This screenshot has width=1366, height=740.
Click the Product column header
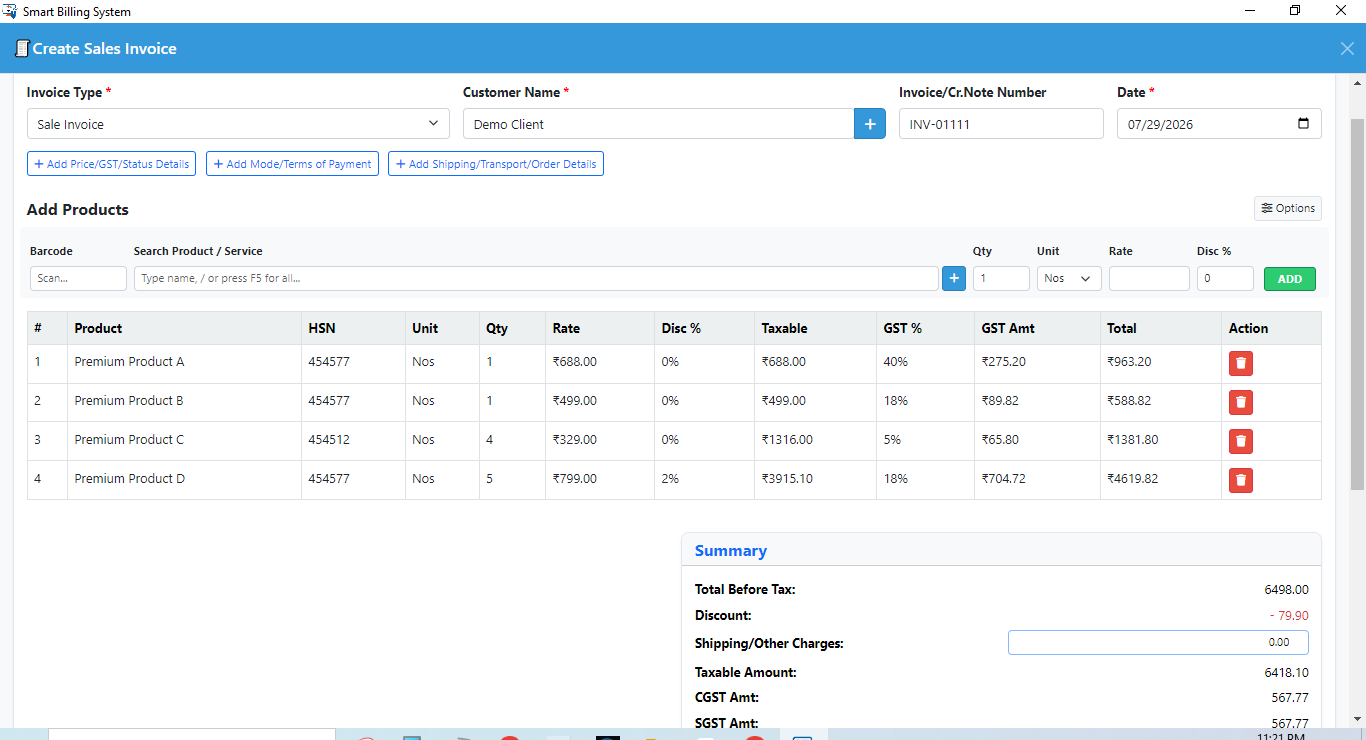[184, 328]
